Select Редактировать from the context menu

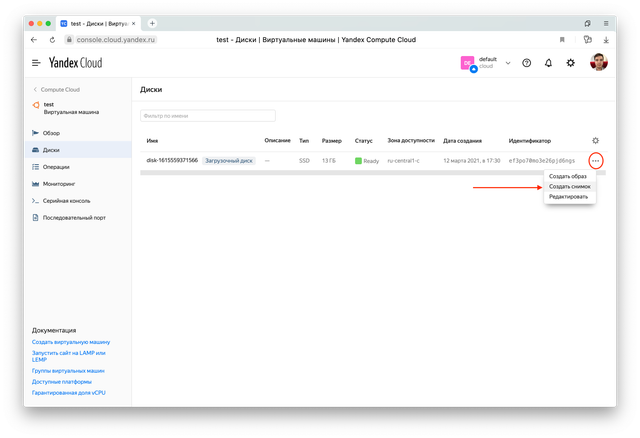coord(569,196)
